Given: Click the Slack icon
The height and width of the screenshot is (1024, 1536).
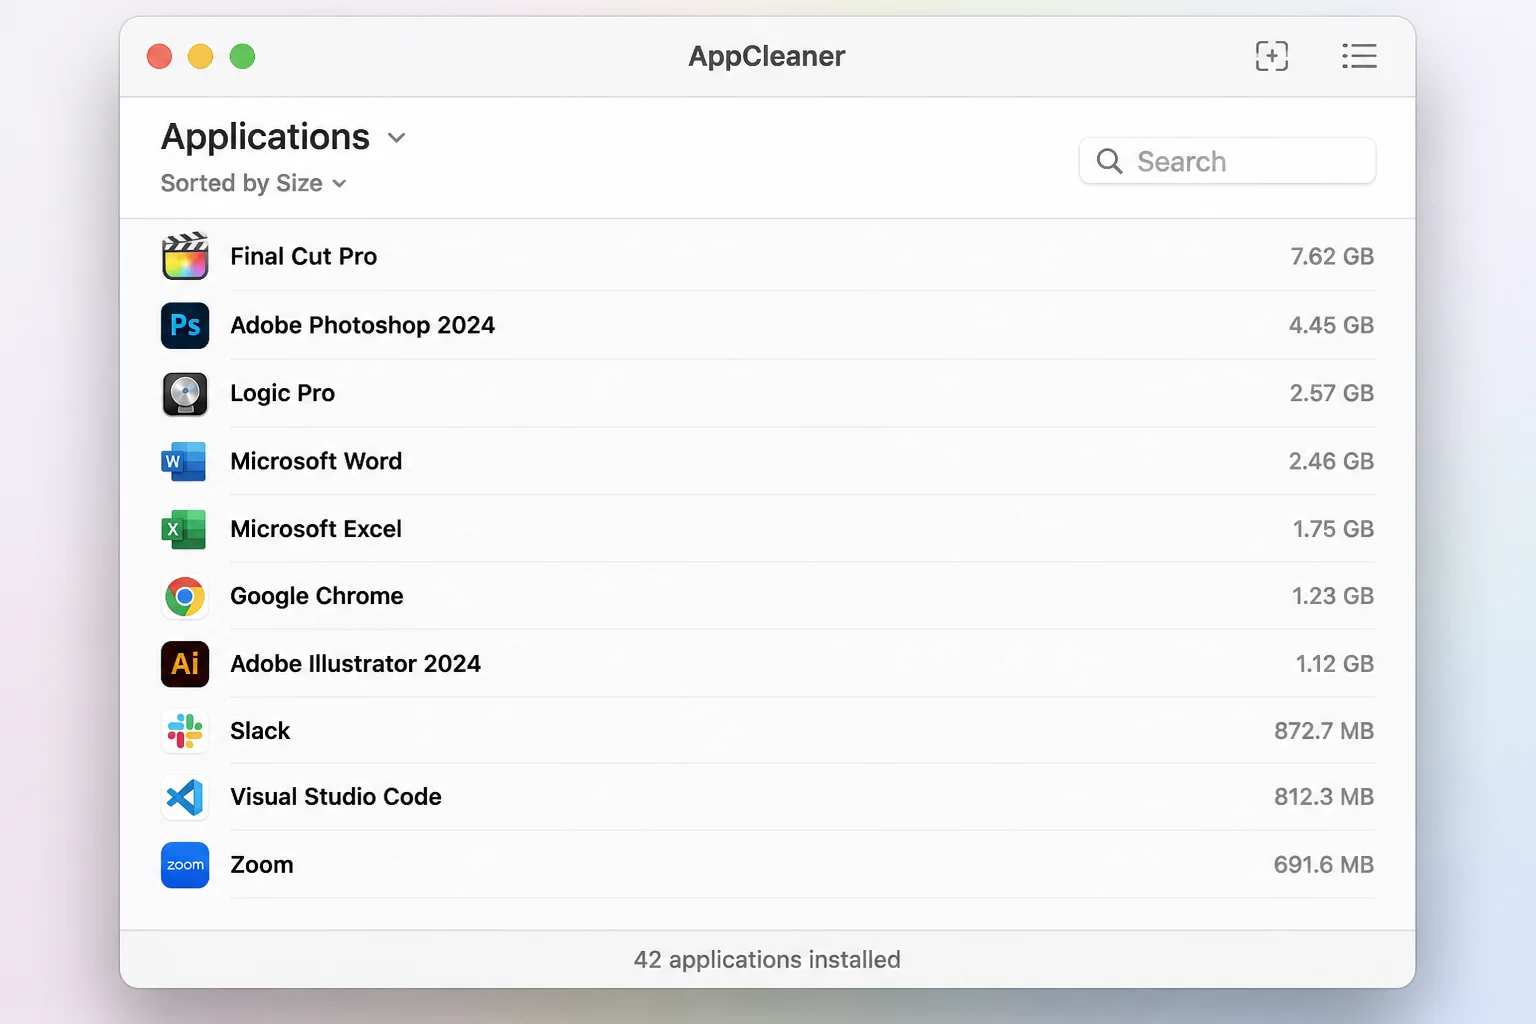Looking at the screenshot, I should pos(185,731).
